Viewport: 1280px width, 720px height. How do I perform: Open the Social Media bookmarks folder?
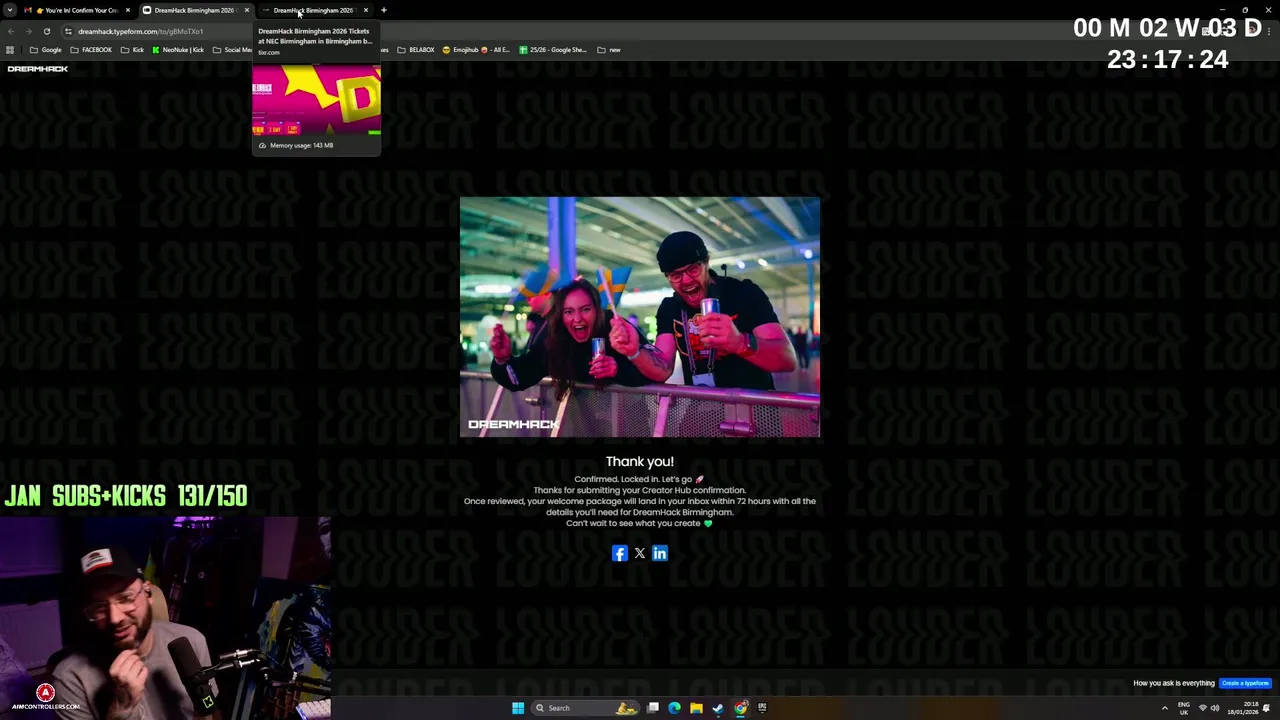tap(232, 50)
